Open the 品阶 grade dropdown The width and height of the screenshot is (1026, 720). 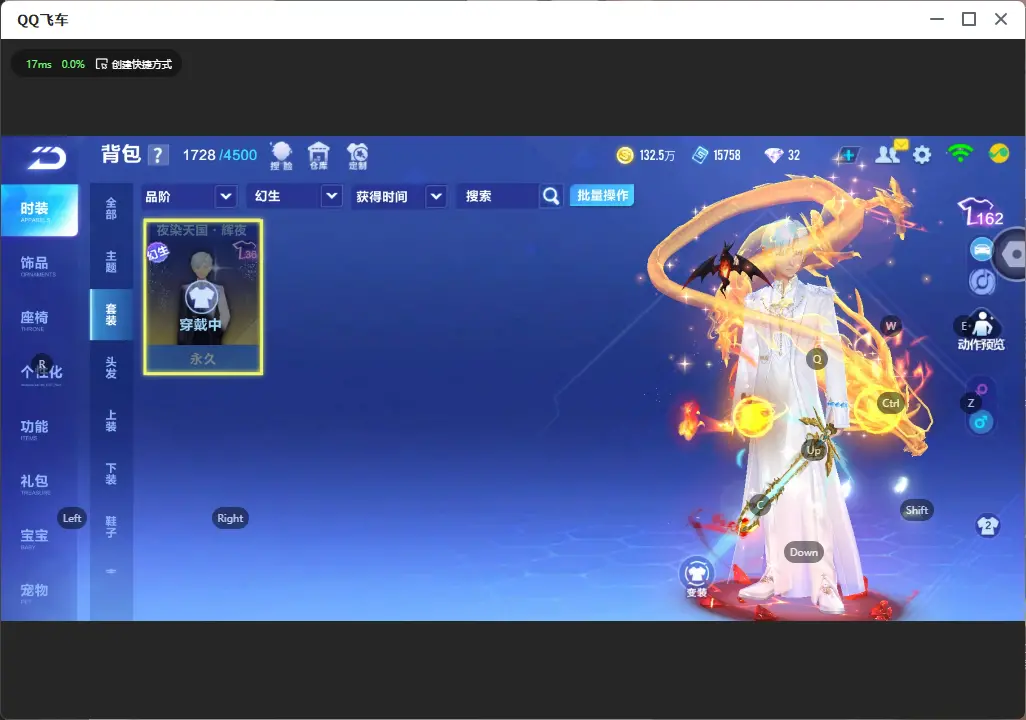click(x=189, y=196)
